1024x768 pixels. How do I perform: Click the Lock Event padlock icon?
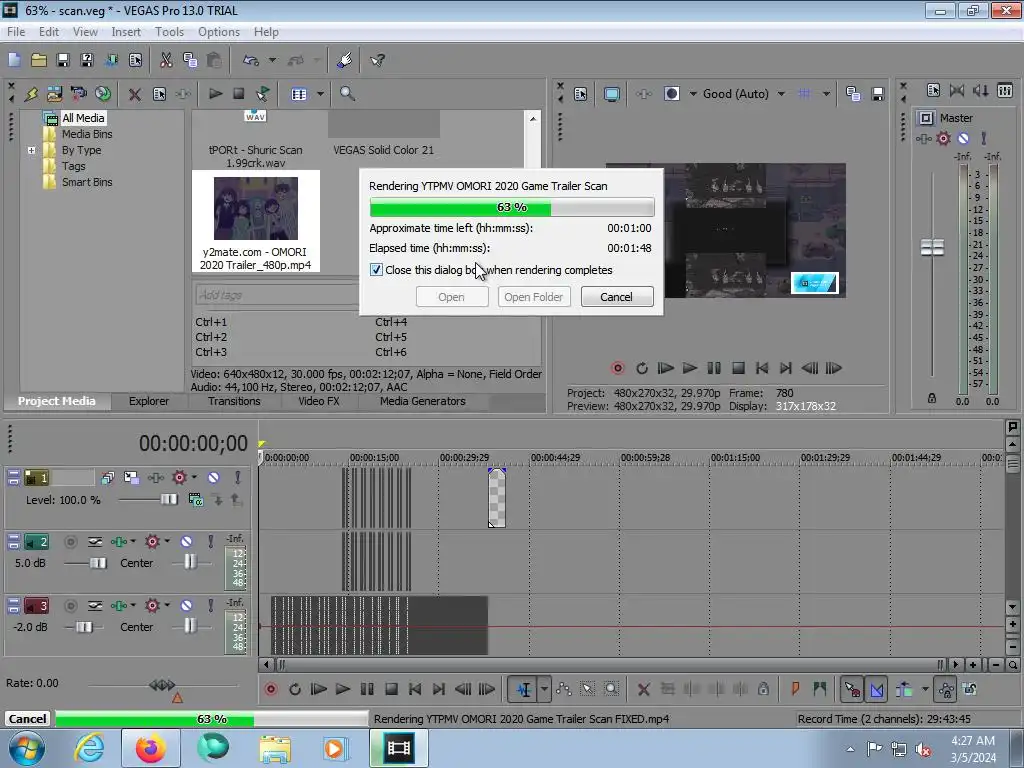click(763, 689)
